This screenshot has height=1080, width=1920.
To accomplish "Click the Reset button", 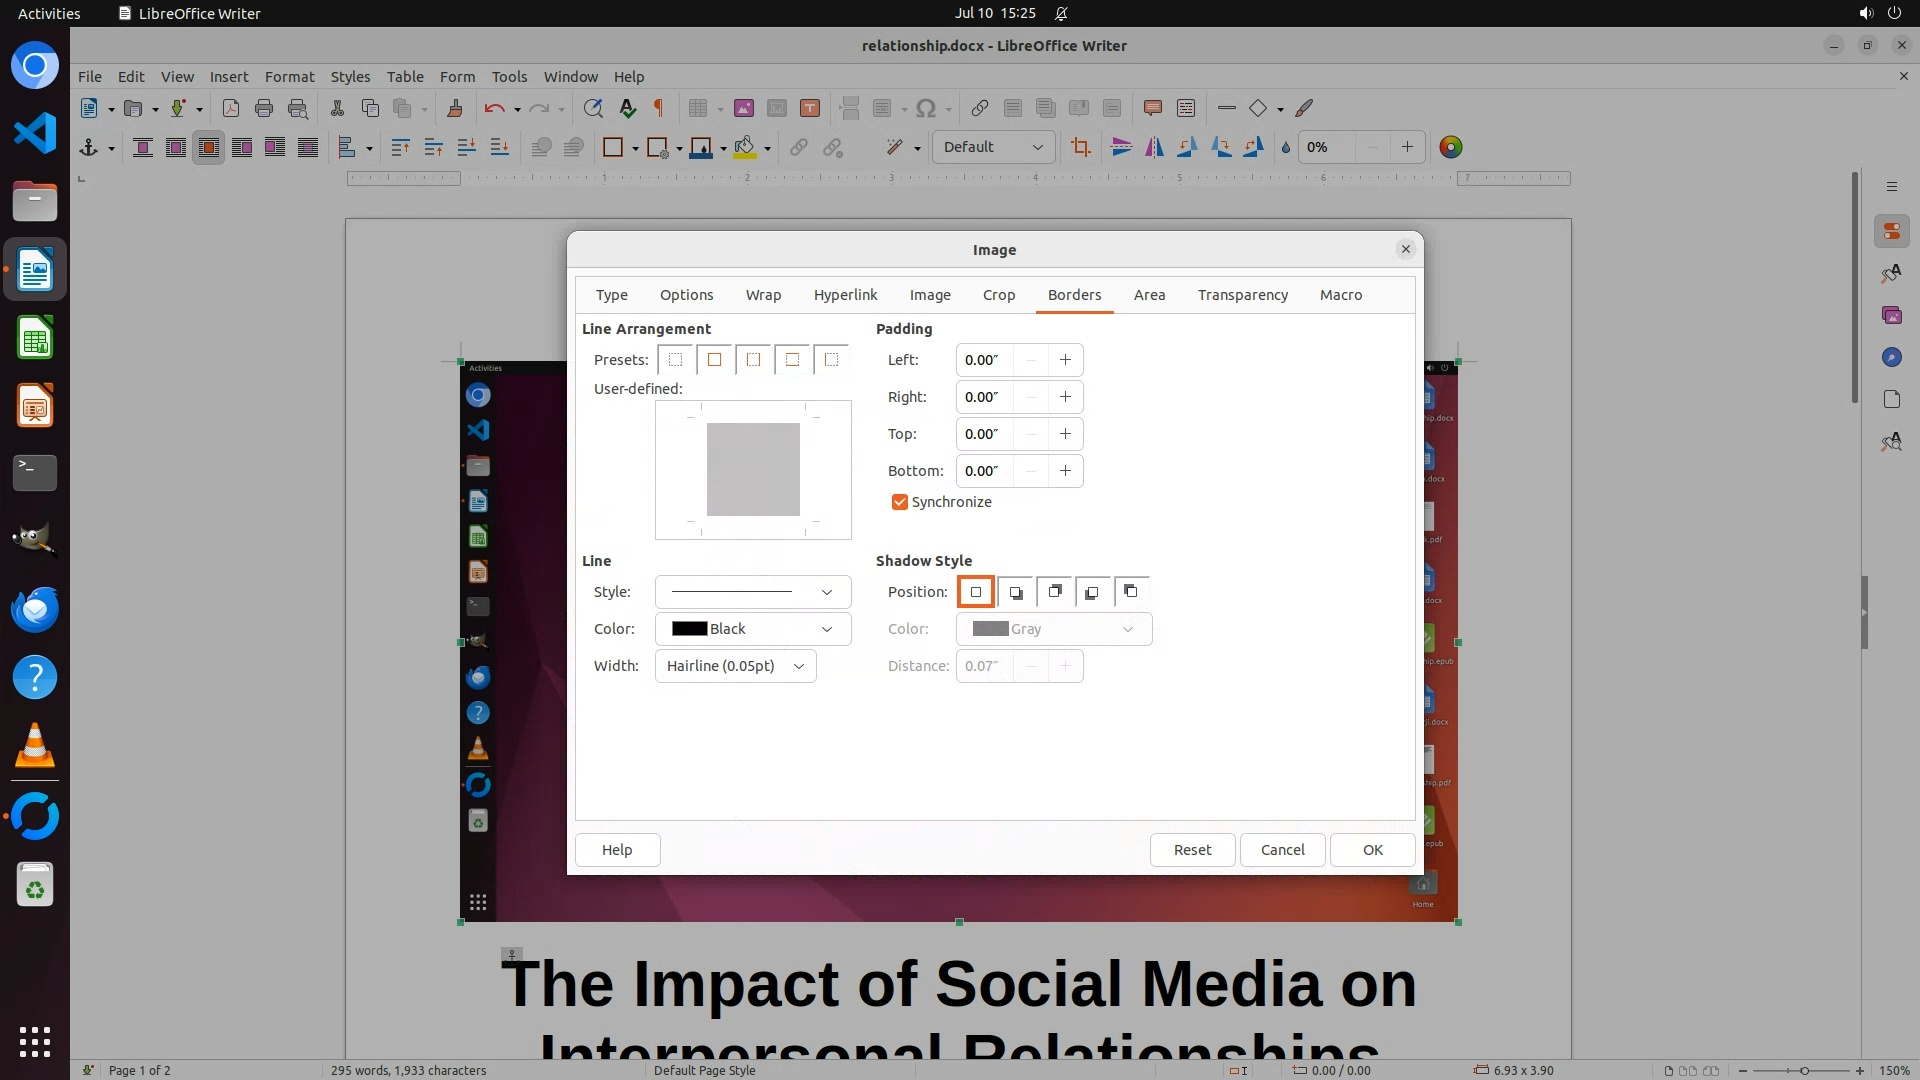I will tap(1191, 850).
